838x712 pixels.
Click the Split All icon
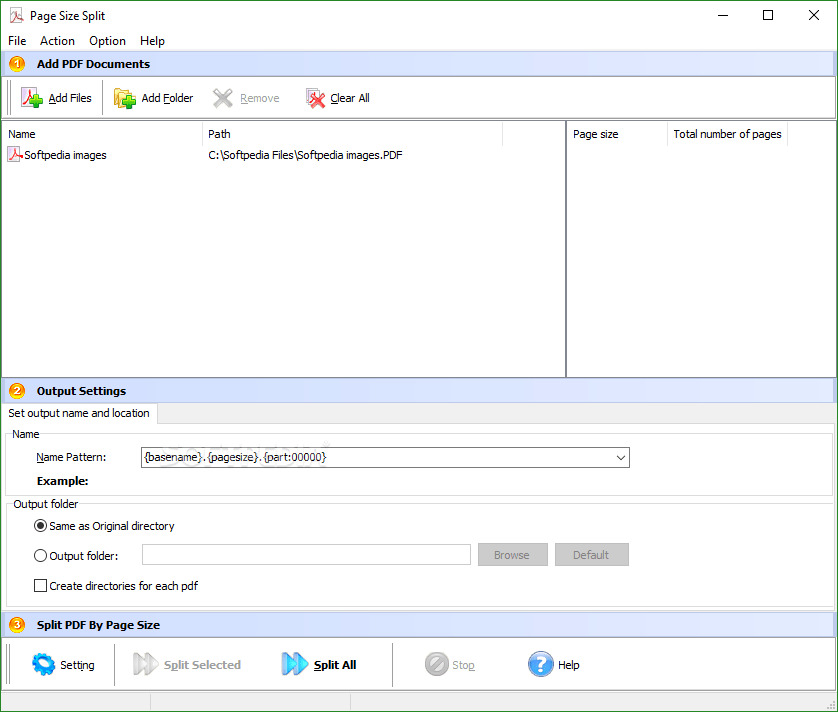tap(296, 664)
